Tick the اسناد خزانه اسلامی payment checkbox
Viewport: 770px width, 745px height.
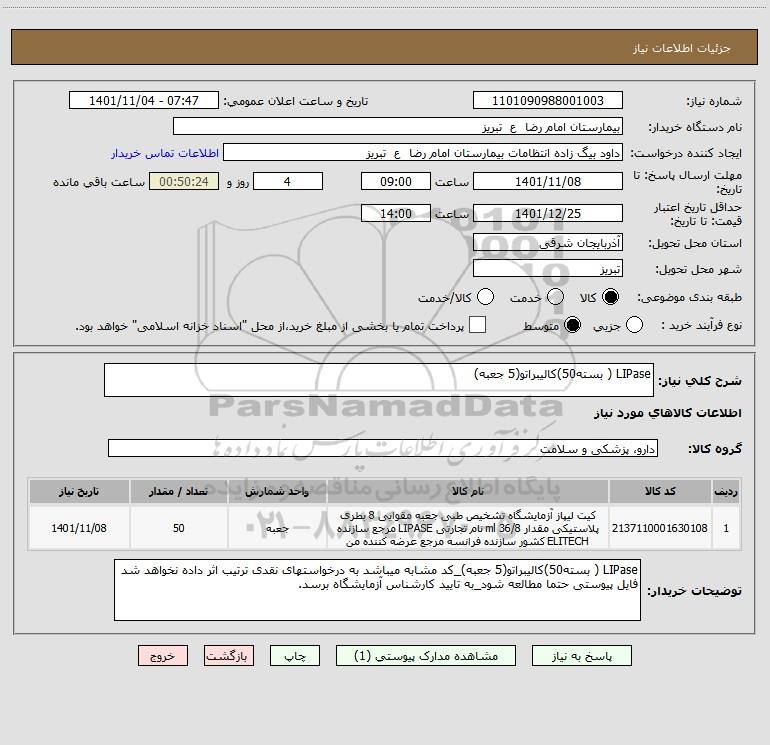click(477, 325)
